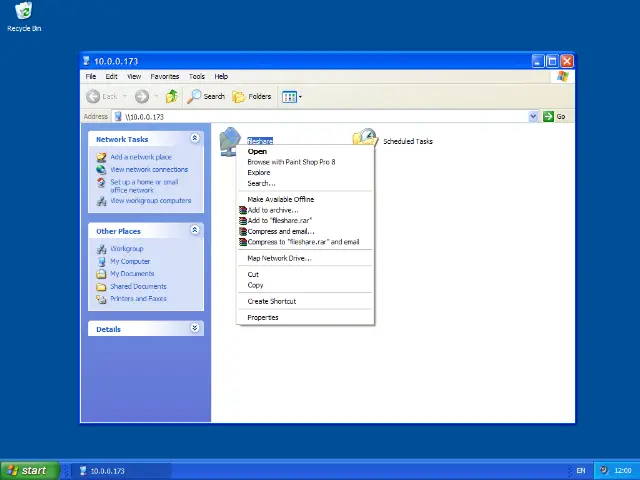Expand the Details panel
Screen dimensions: 640x480
(195, 328)
